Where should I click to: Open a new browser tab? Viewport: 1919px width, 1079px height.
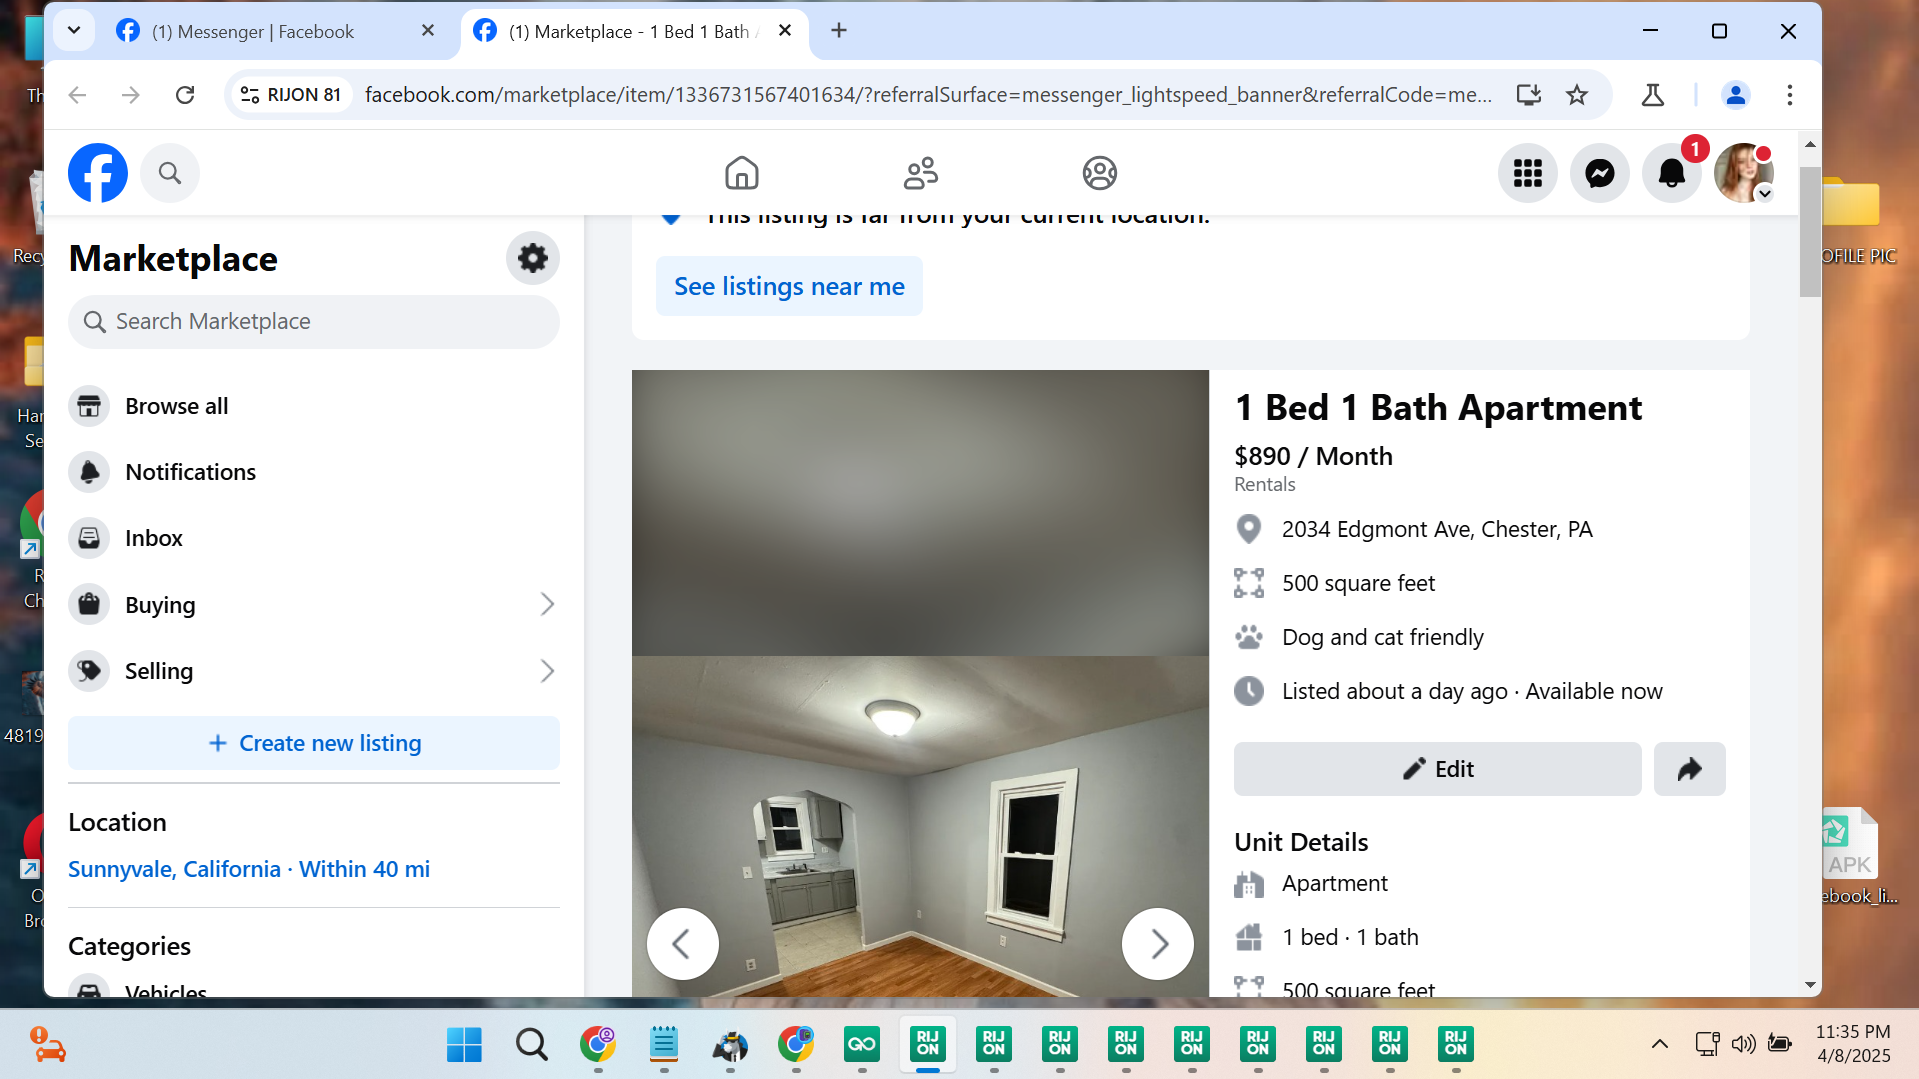click(839, 31)
